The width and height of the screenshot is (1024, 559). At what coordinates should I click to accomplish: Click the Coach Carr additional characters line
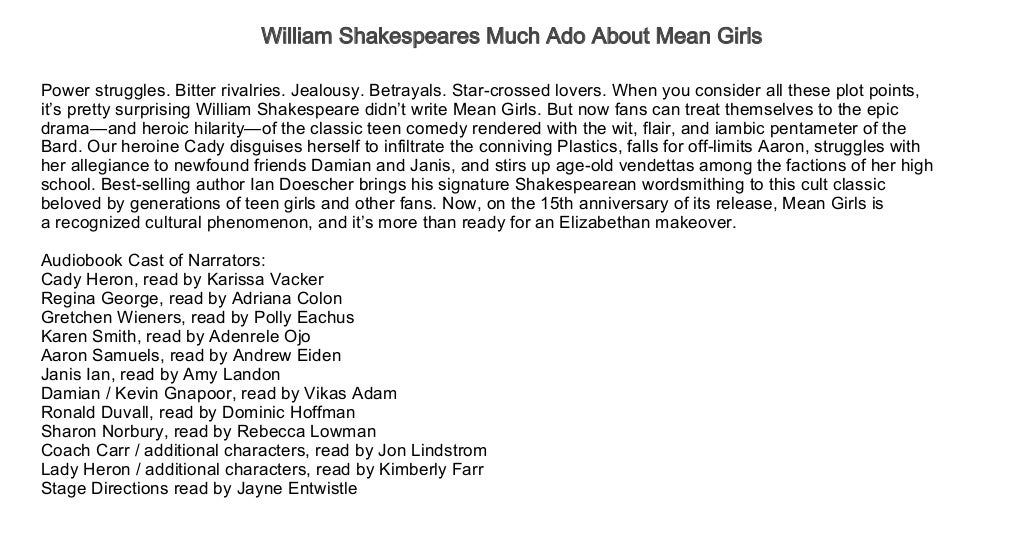coord(263,451)
